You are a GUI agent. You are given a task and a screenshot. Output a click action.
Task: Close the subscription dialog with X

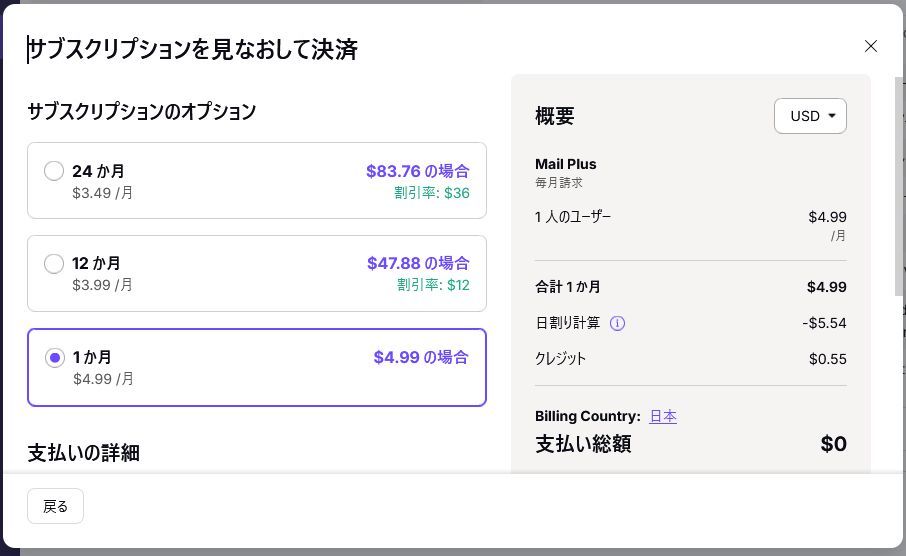871,46
